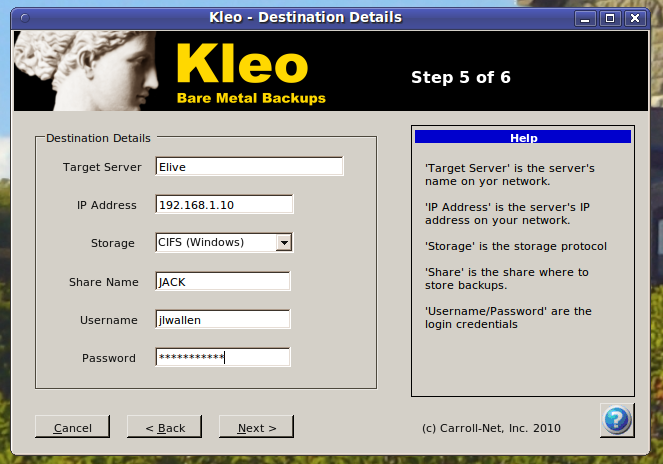
Task: Click the Username field showing jlwallen
Action: tap(222, 320)
